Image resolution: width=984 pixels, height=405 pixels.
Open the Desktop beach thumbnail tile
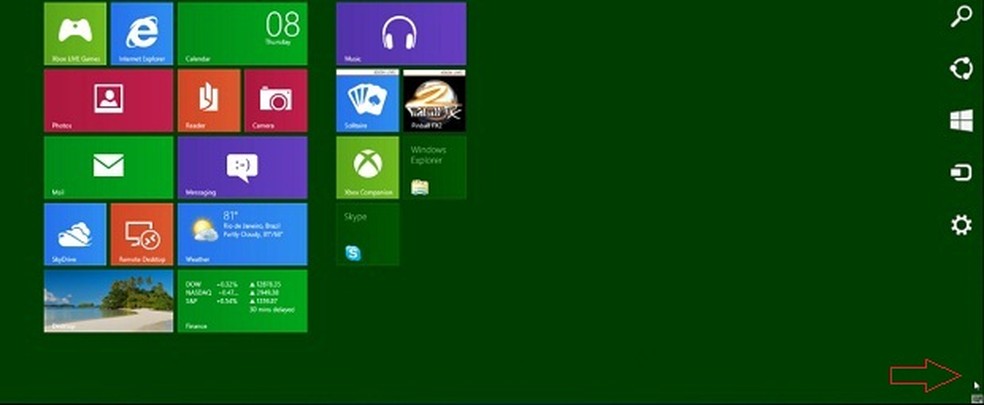(x=109, y=301)
